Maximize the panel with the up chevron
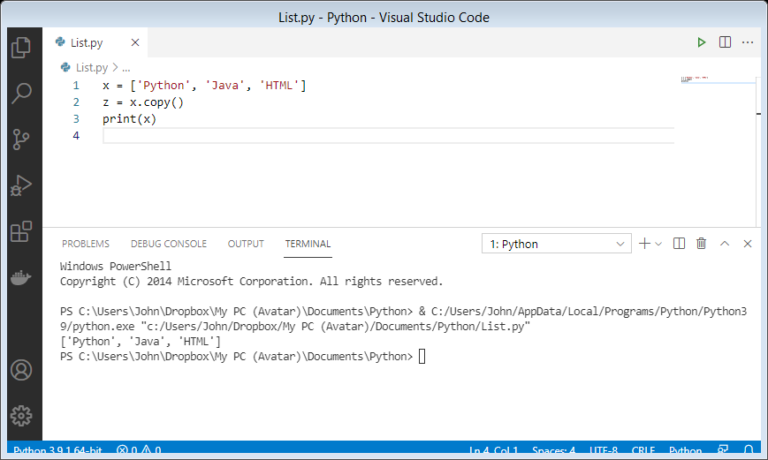This screenshot has height=460, width=768. click(x=724, y=243)
